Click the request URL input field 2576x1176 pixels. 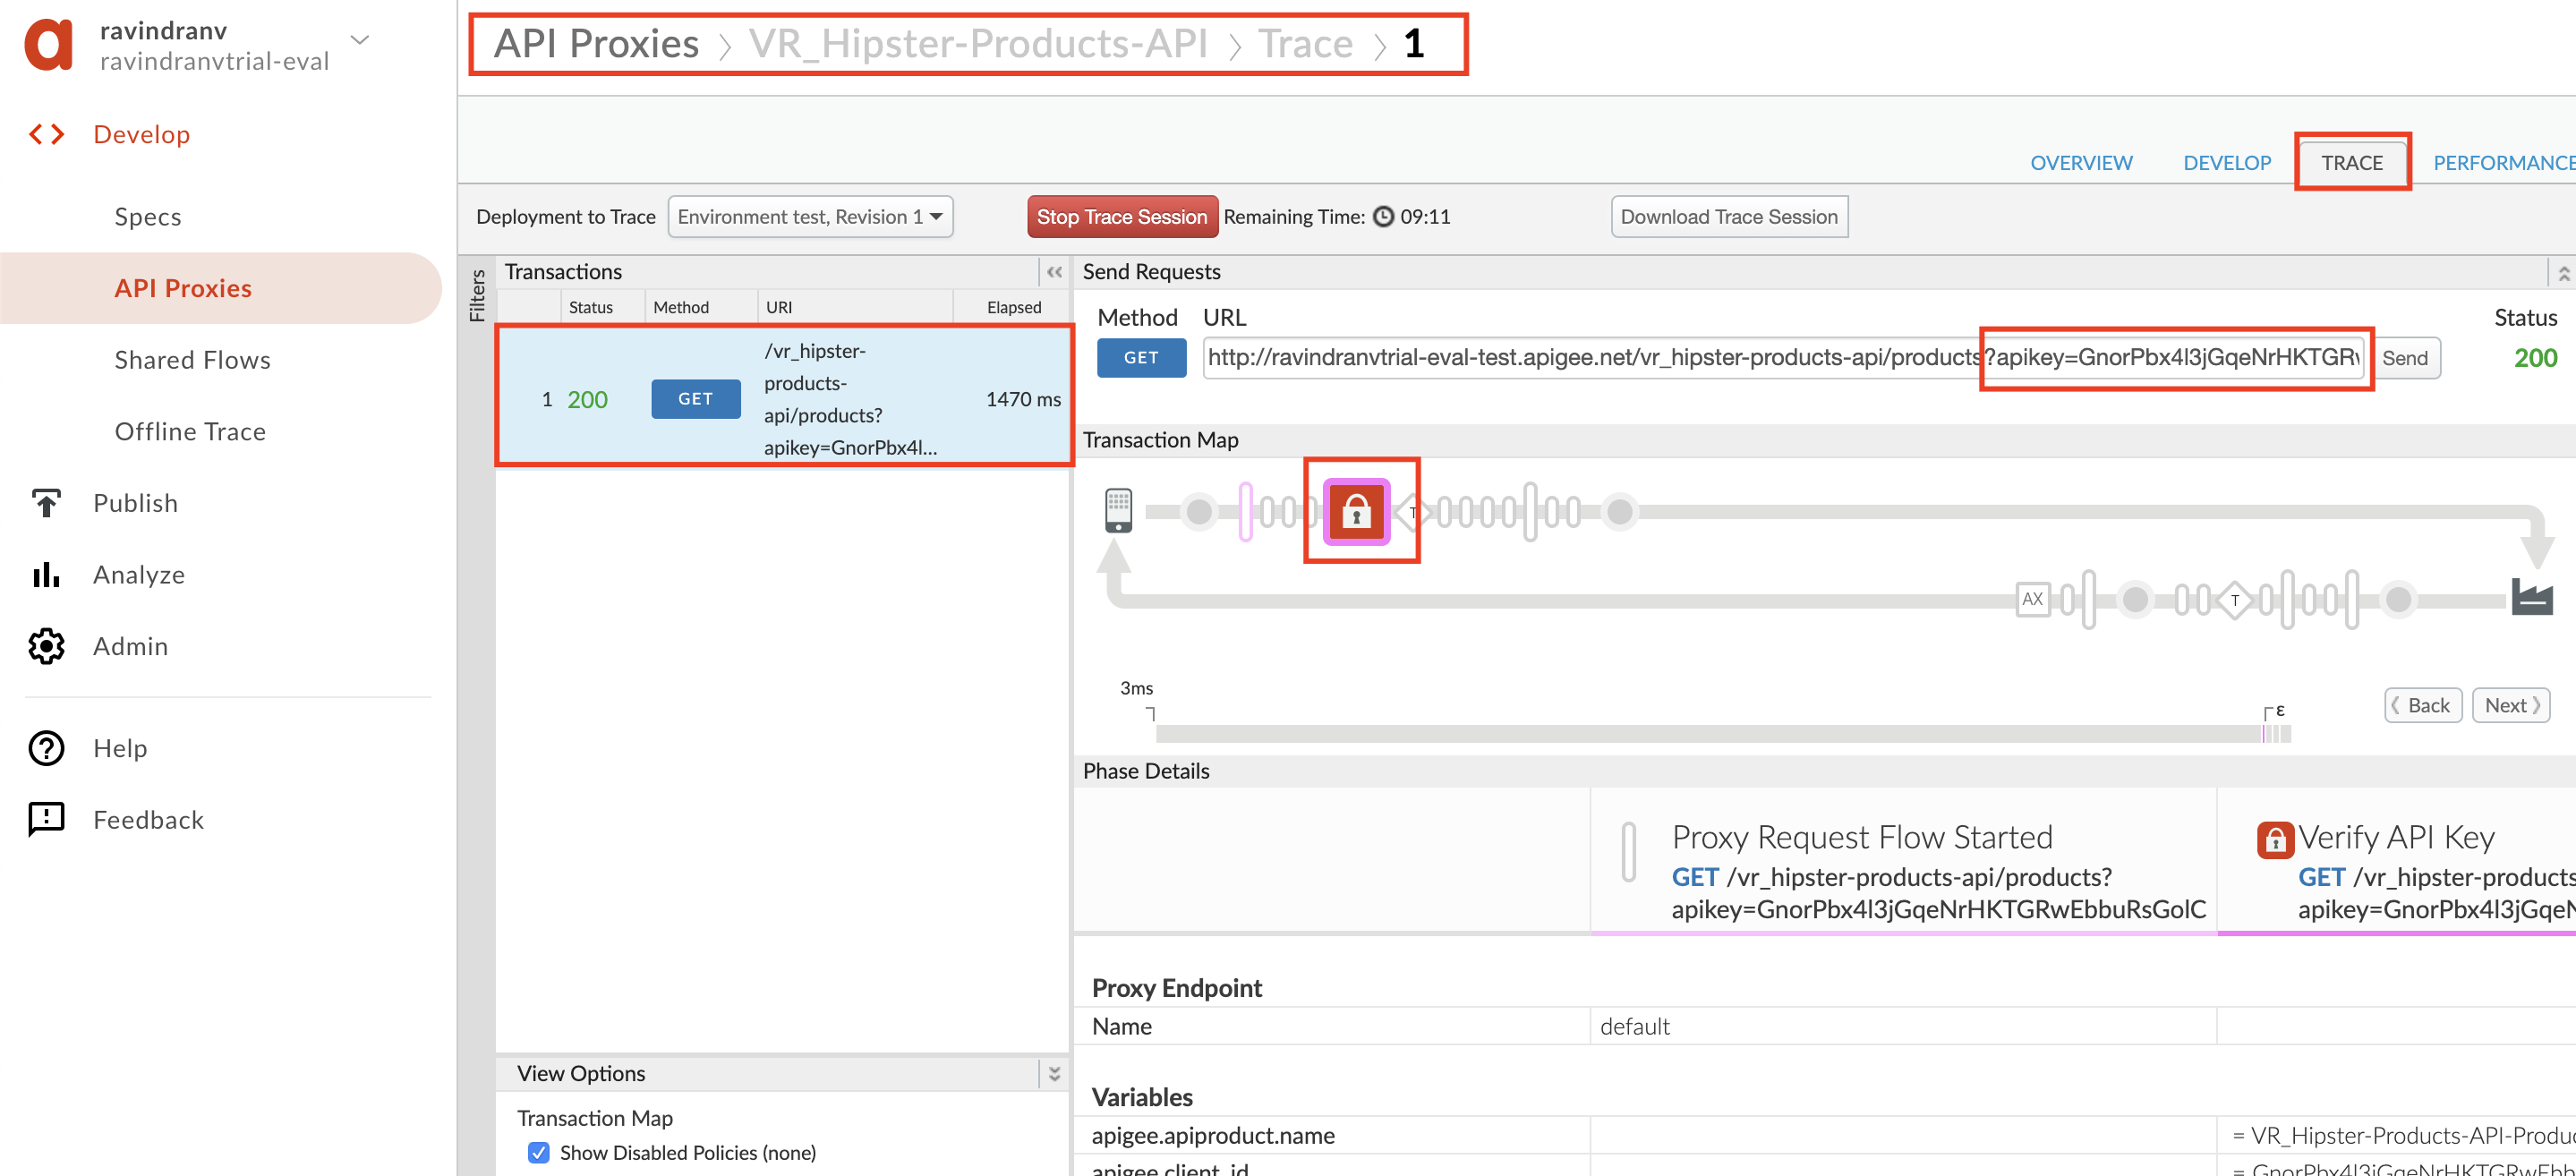pyautogui.click(x=1784, y=358)
